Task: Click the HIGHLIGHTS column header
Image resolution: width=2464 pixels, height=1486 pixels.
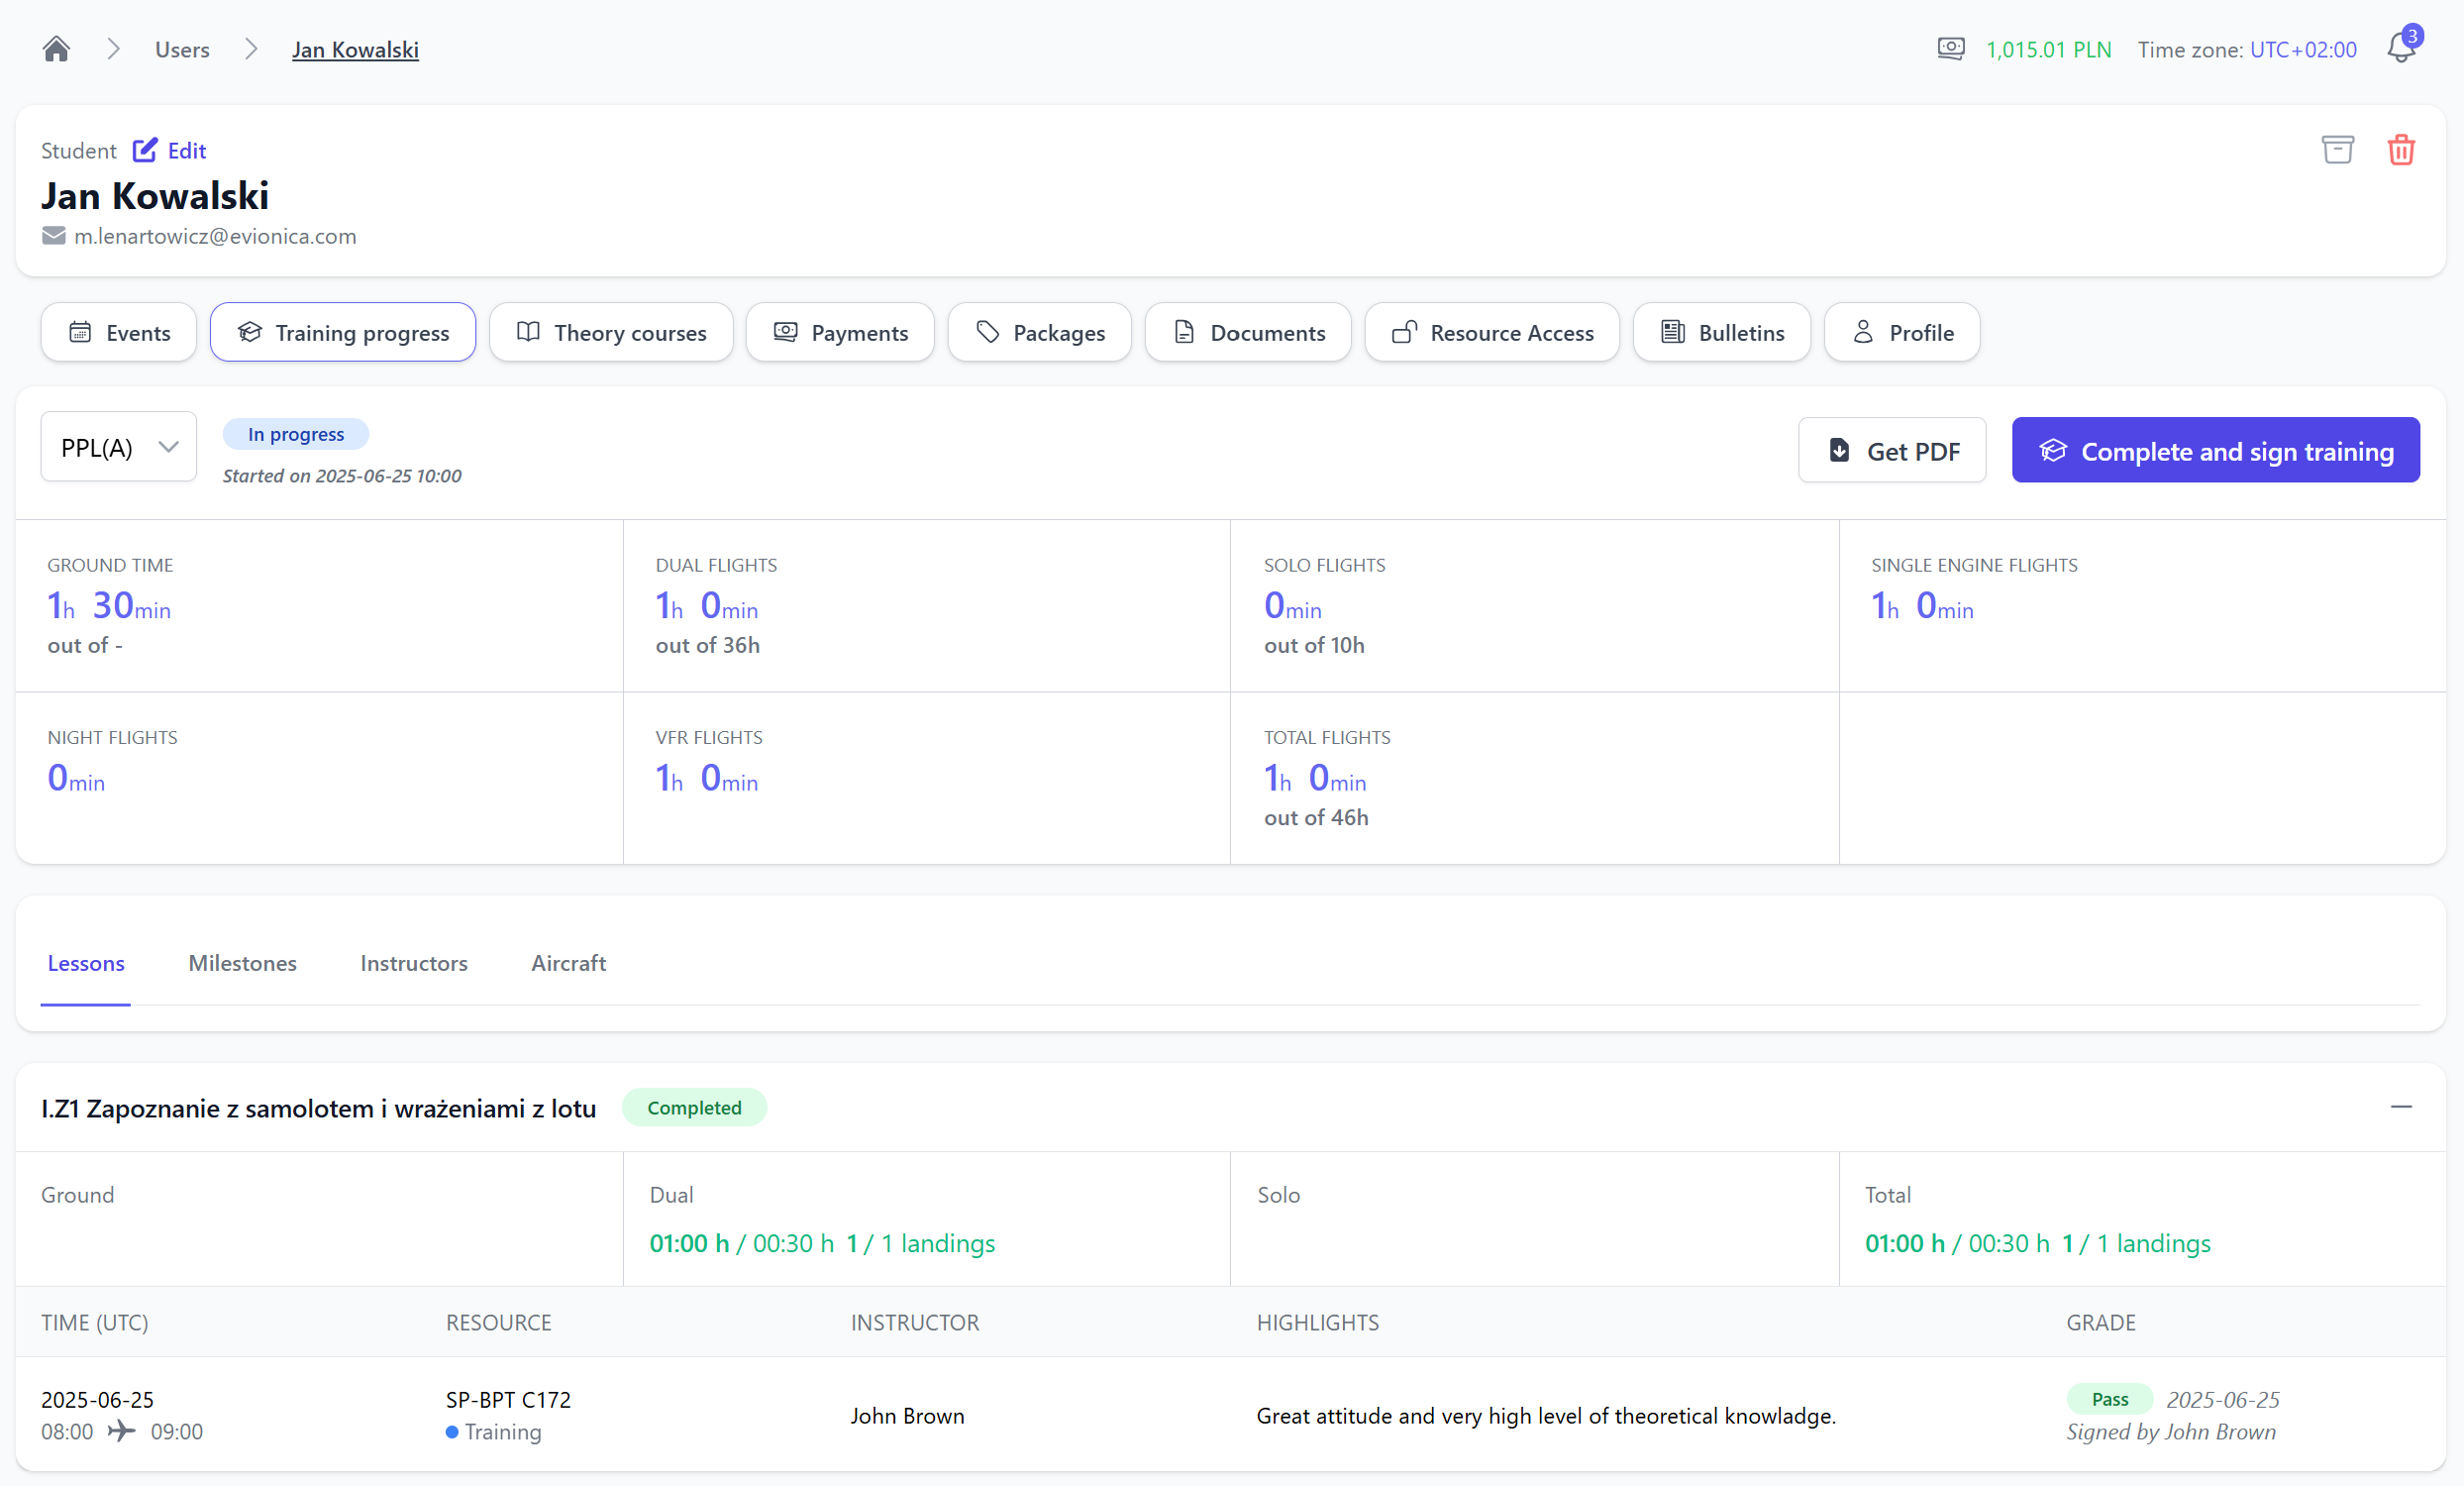Action: pyautogui.click(x=1318, y=1322)
